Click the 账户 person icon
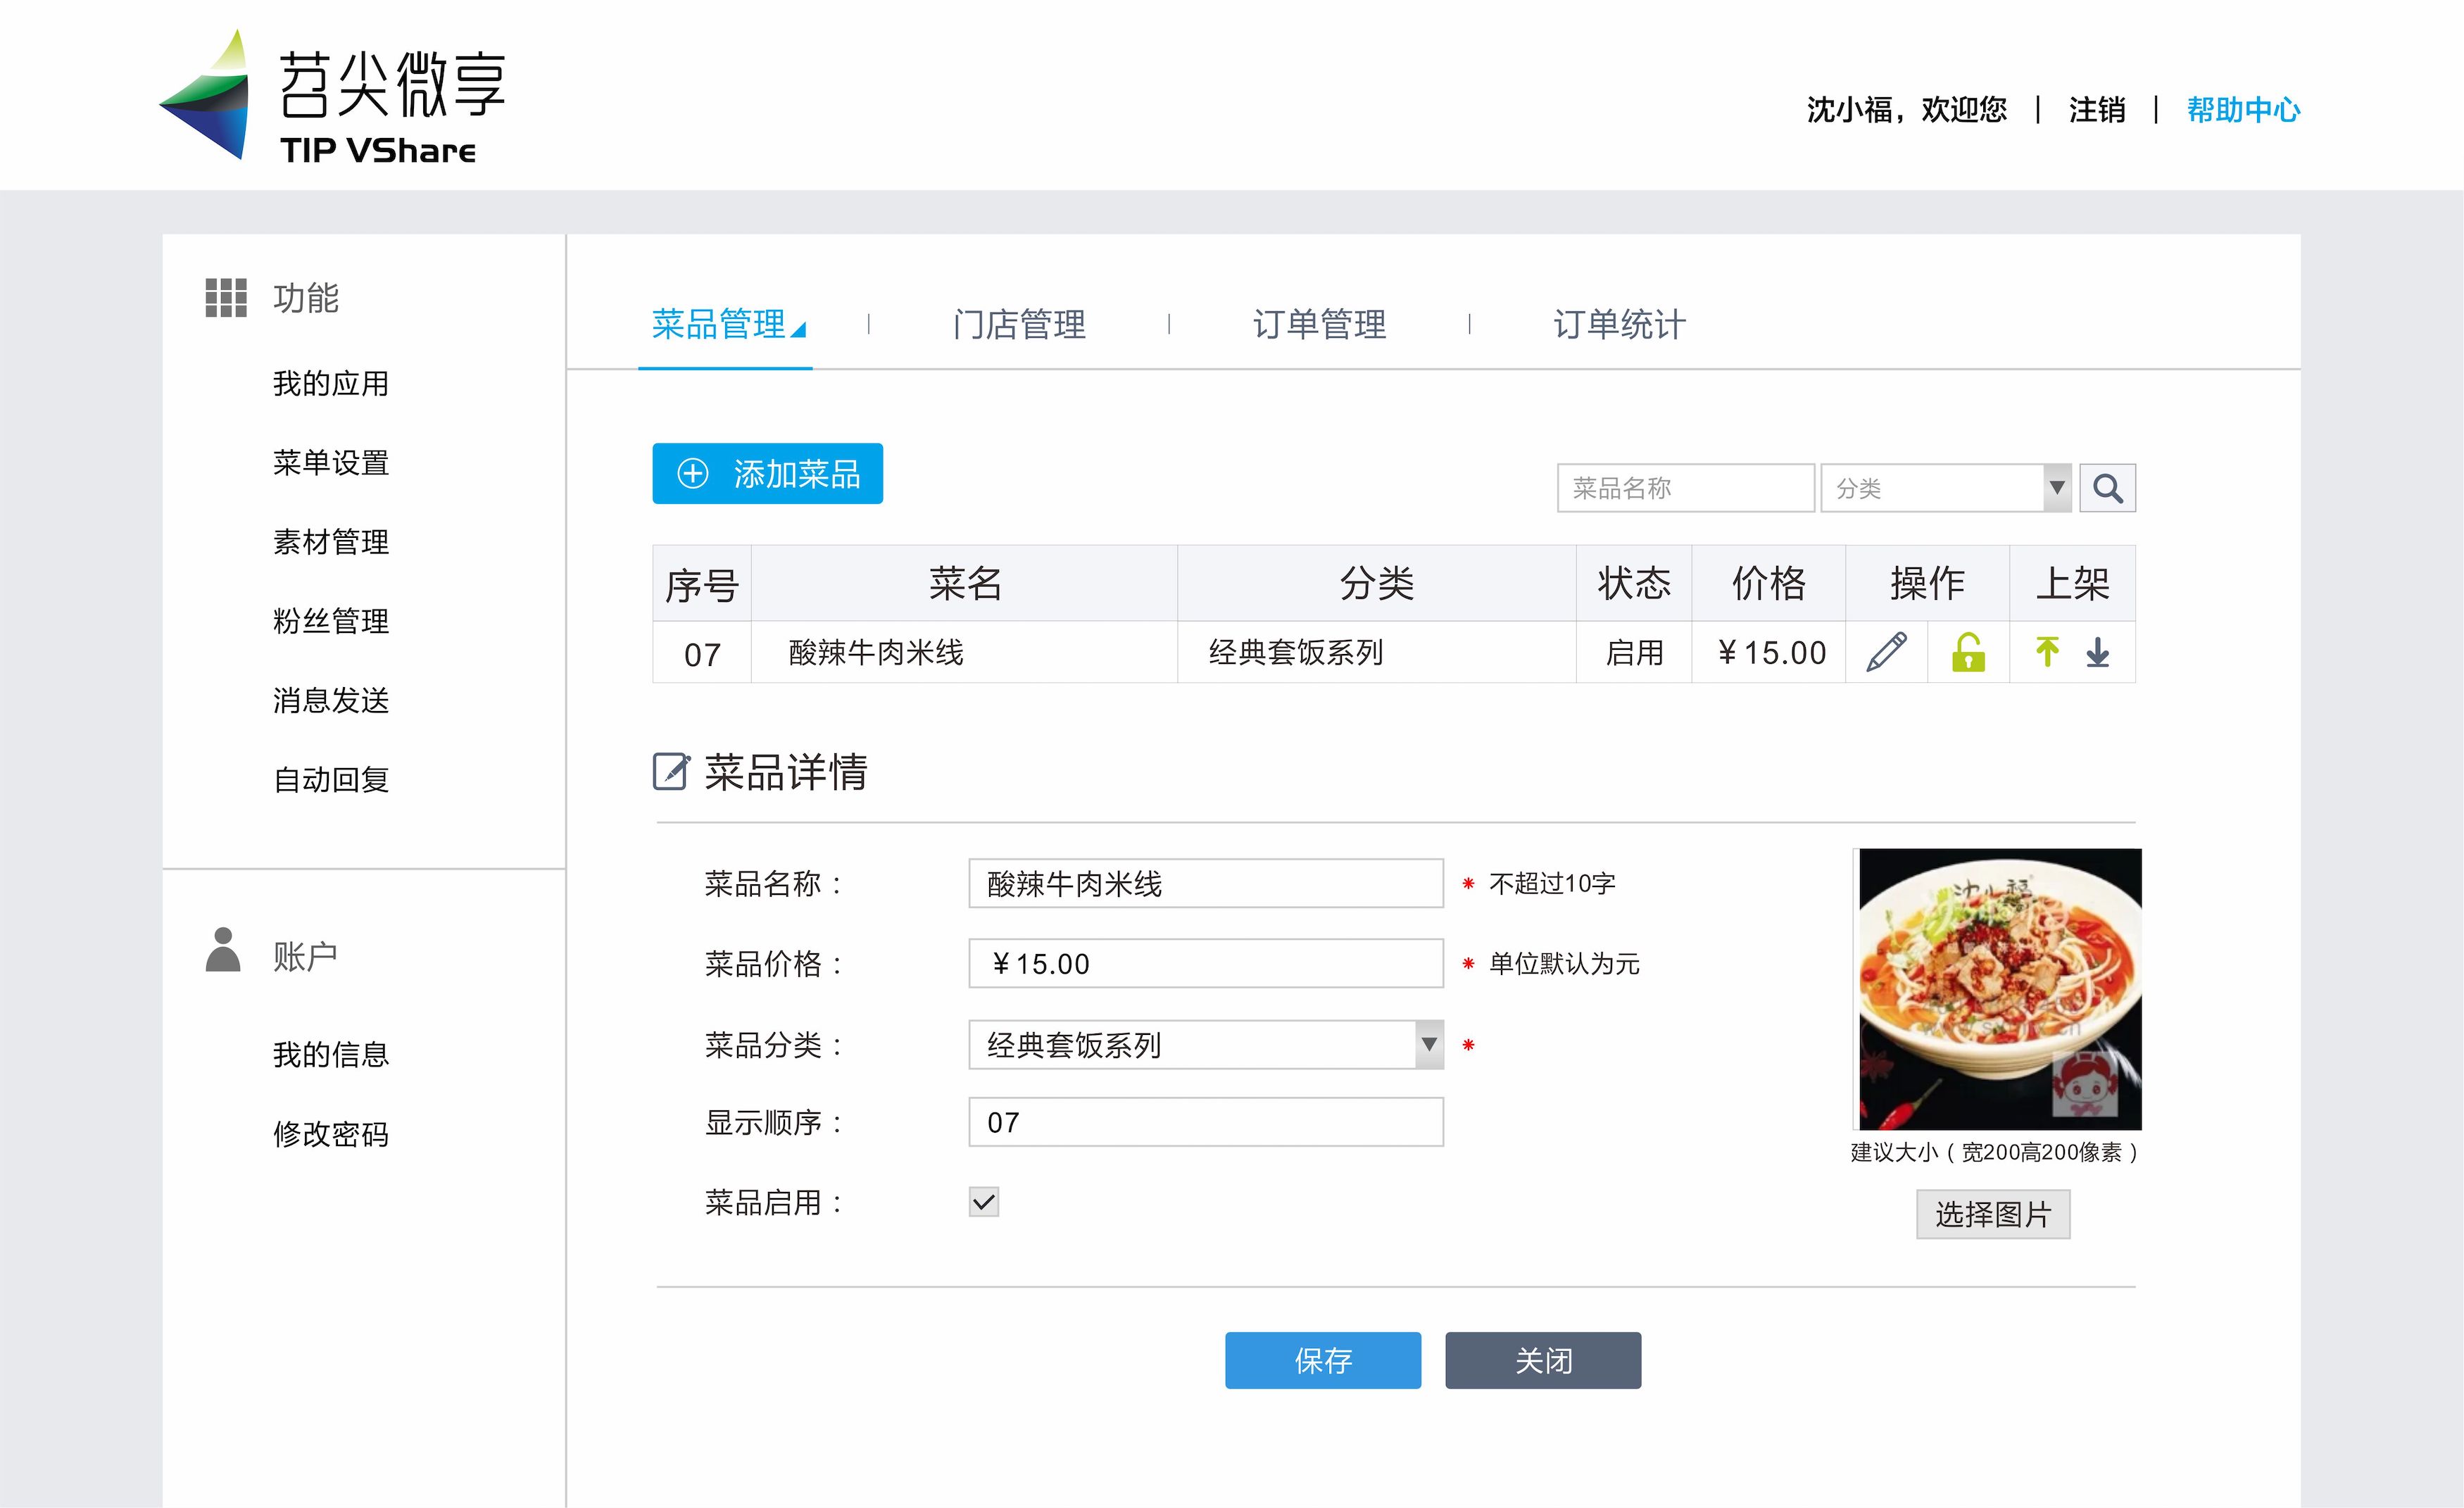Screen dimensions: 2464x1508 click(222, 951)
